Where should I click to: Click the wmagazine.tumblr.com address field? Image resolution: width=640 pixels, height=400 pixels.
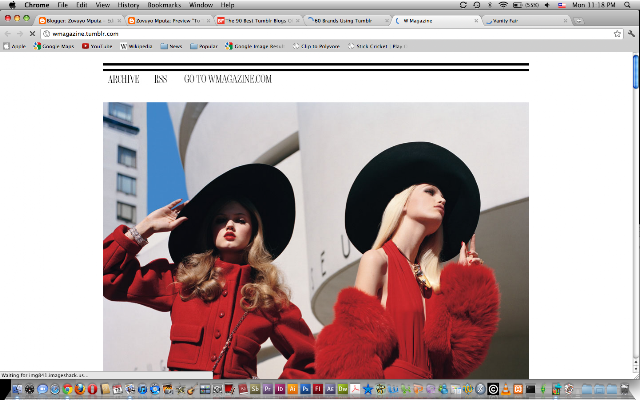click(x=327, y=34)
